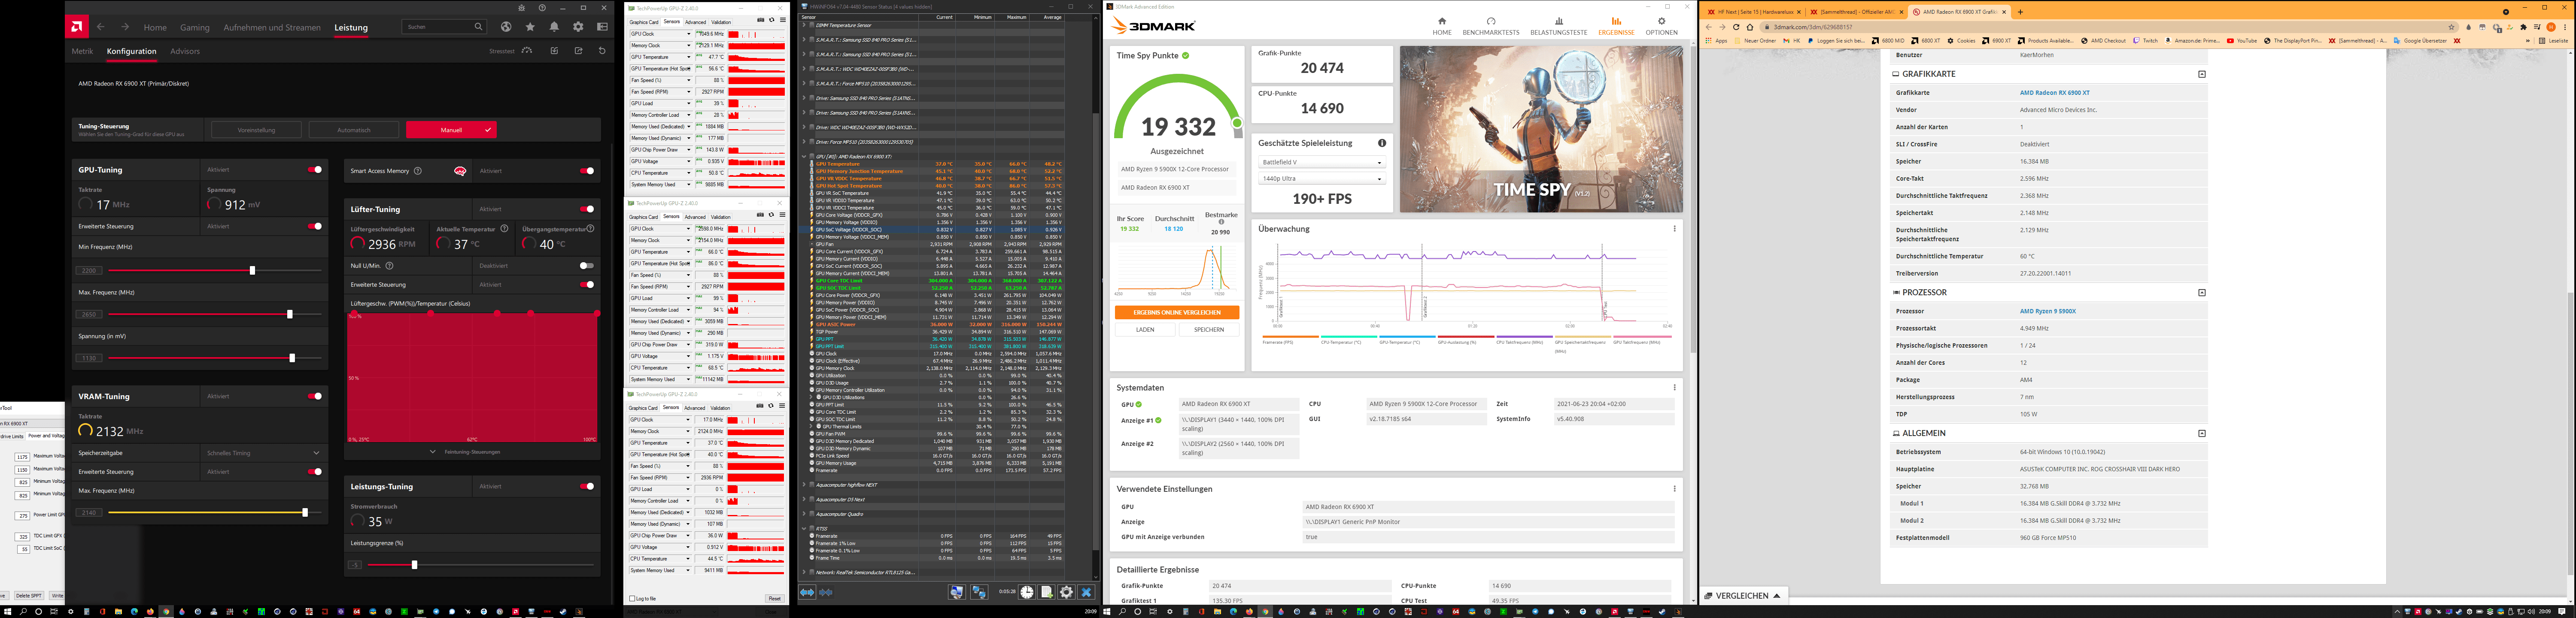This screenshot has height=618, width=2576.
Task: Enable the Null U/Min. fan switch
Action: (587, 266)
